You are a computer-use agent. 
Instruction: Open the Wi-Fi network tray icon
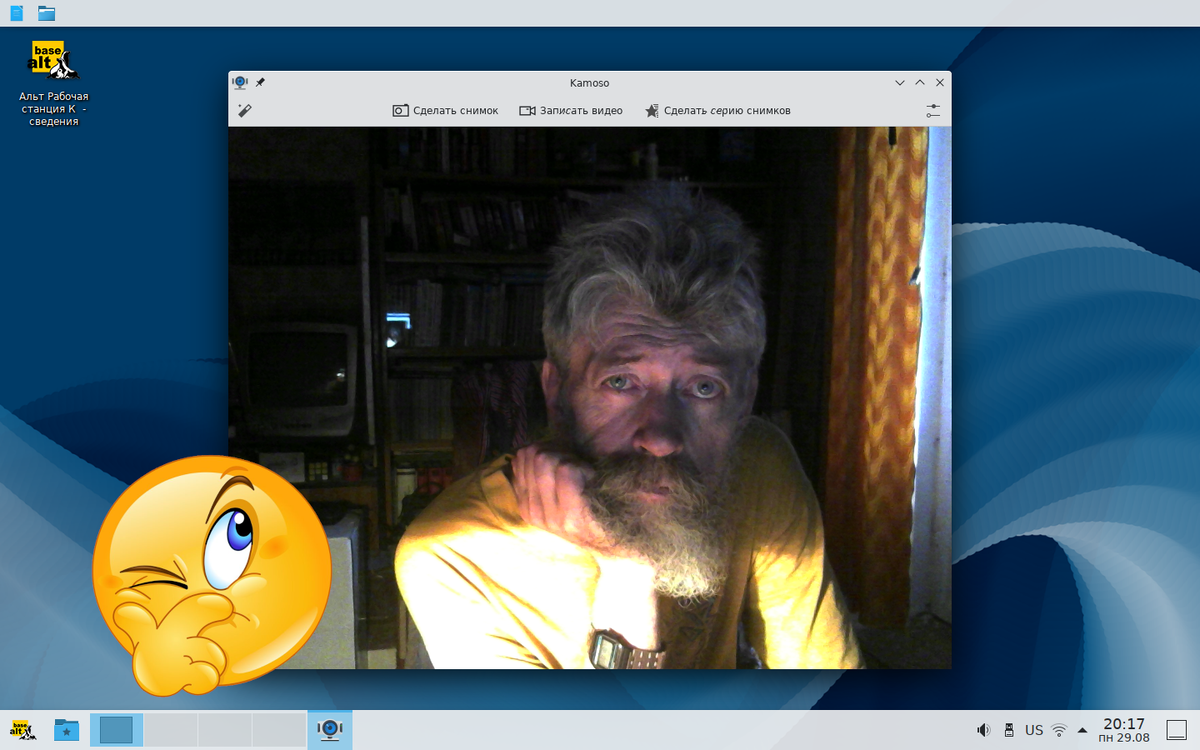(1059, 730)
